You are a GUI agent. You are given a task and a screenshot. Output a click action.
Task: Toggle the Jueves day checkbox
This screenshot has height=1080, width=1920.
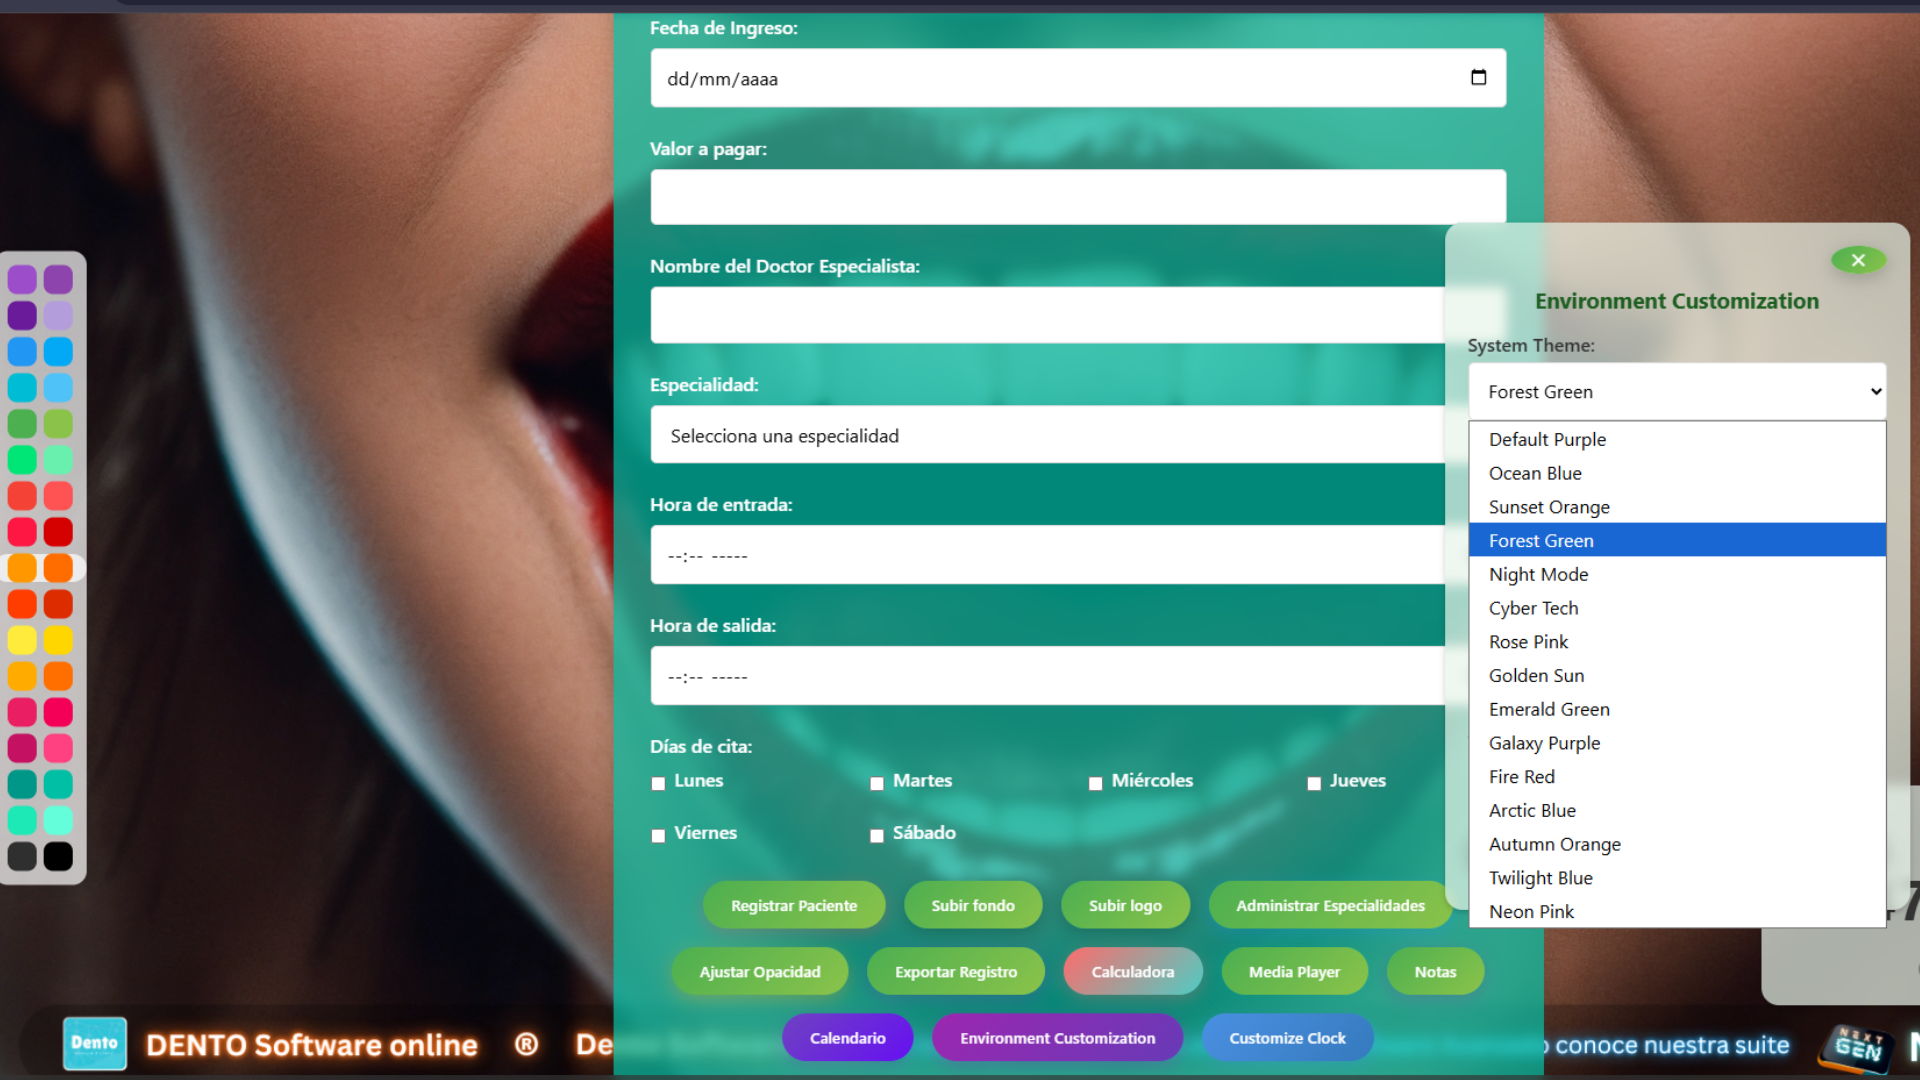(1314, 783)
